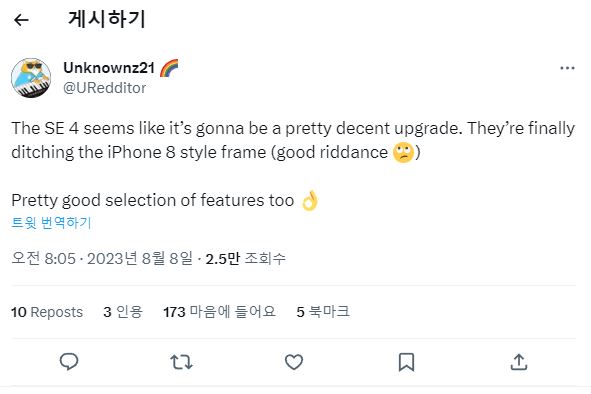591x394 pixels.
Task: Click 트윗 번역하기 translate link
Action: tap(51, 222)
